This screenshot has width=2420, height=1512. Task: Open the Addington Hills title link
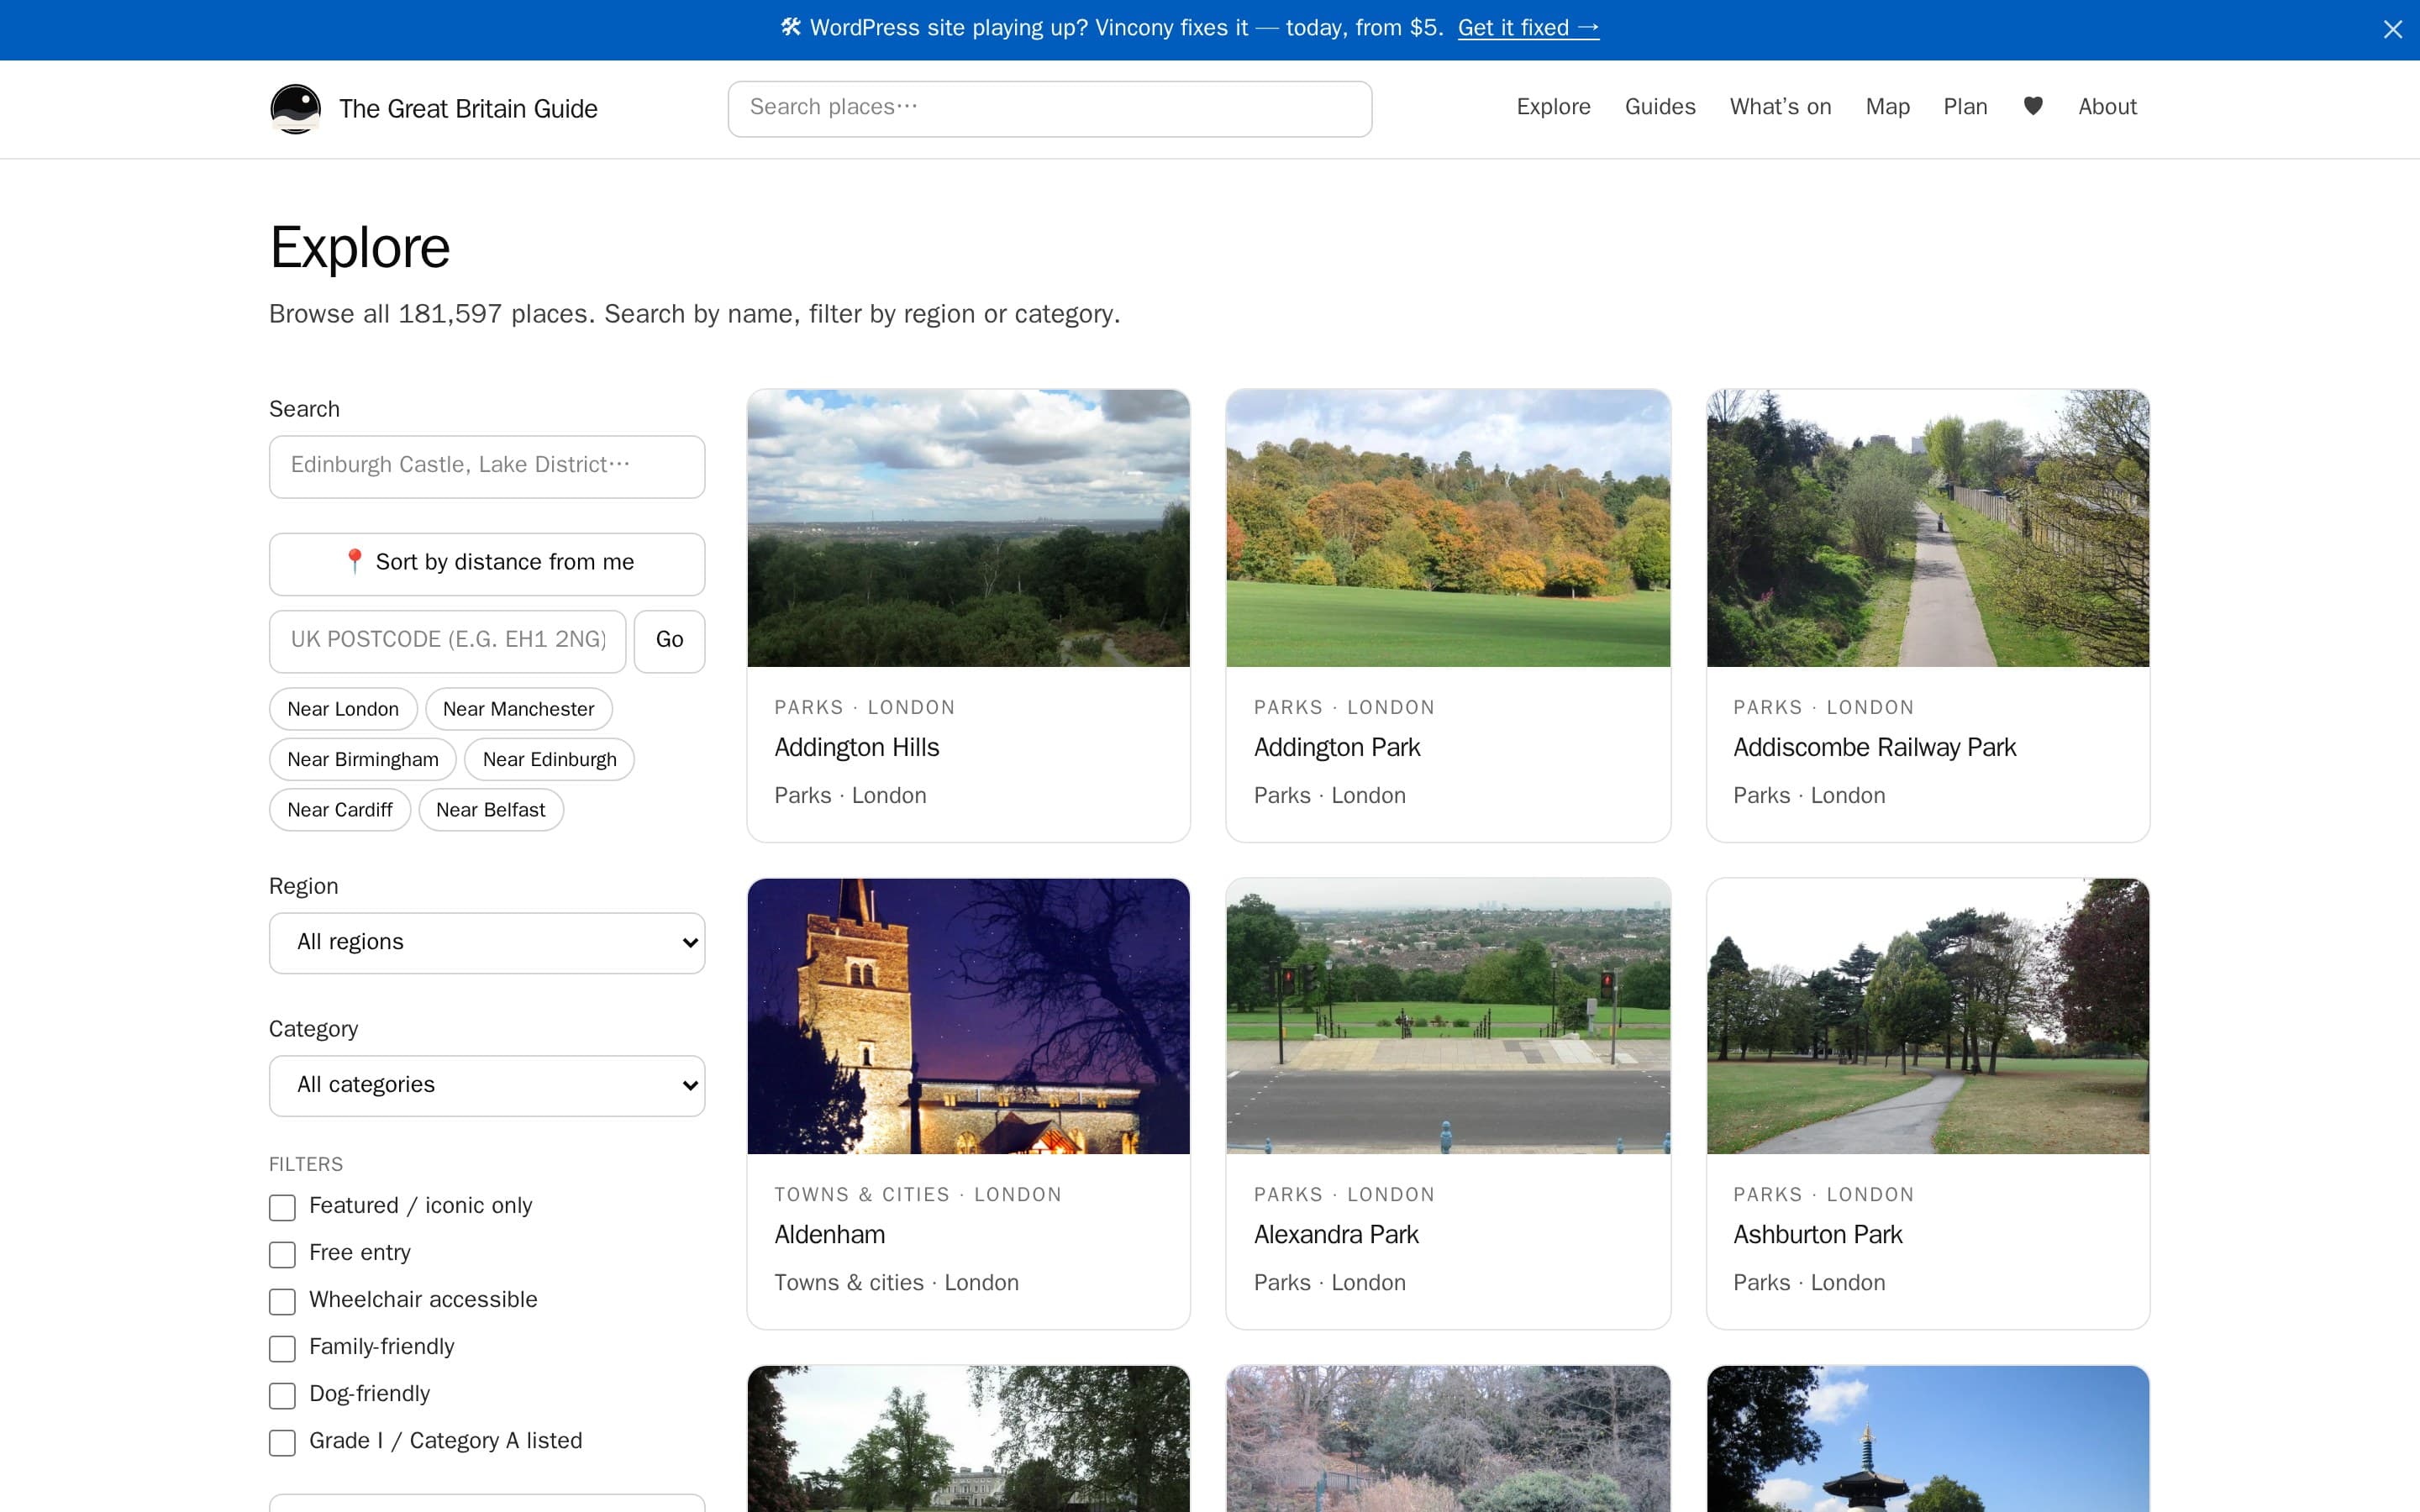tap(856, 748)
